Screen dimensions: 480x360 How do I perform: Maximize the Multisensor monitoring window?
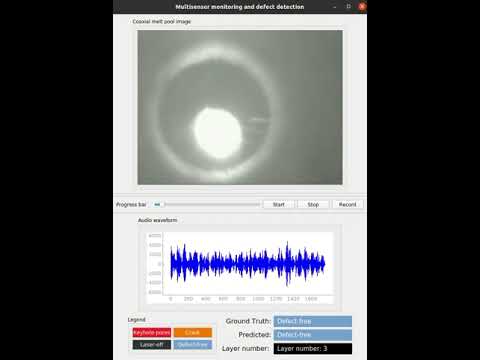click(348, 6)
